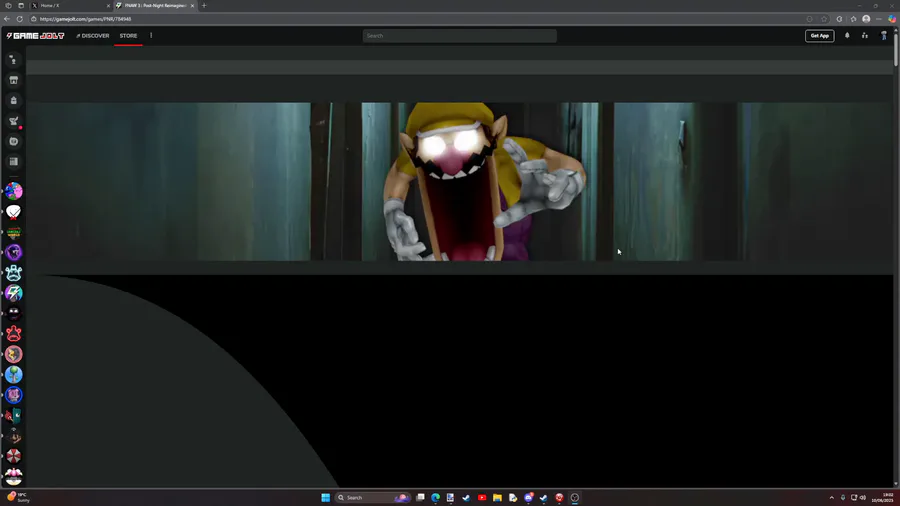
Task: Click the Game Jolt logo
Action: tap(35, 36)
